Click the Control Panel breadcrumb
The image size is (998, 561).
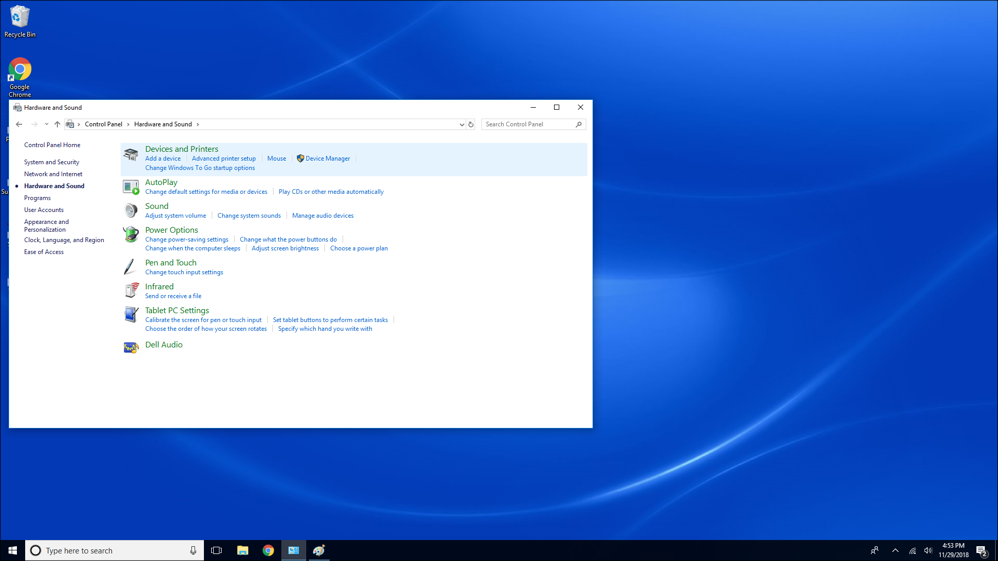103,124
